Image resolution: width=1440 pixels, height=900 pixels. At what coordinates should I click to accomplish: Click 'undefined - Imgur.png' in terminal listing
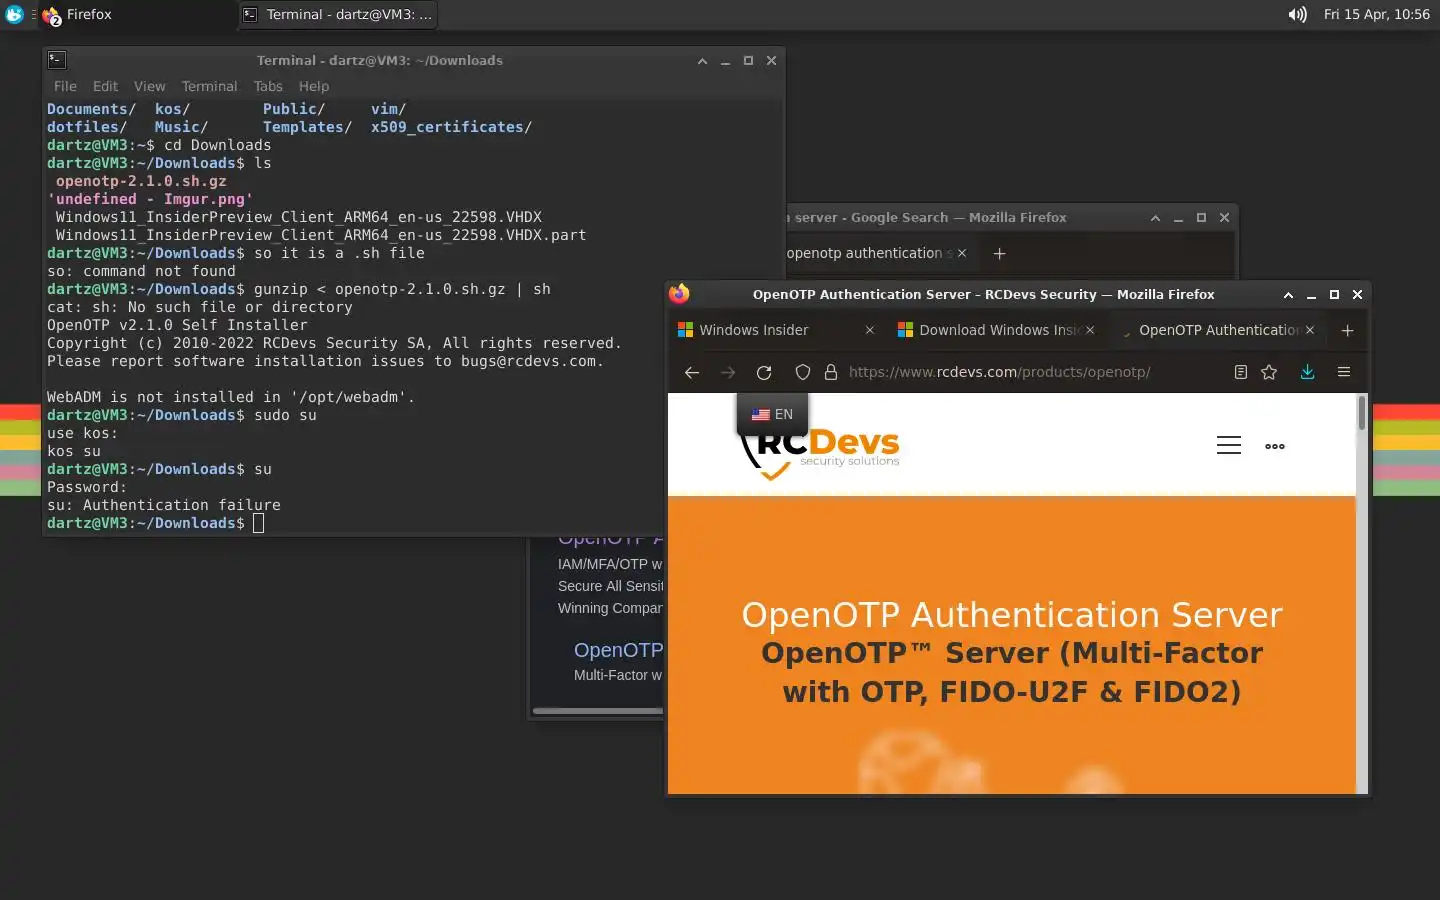click(150, 199)
